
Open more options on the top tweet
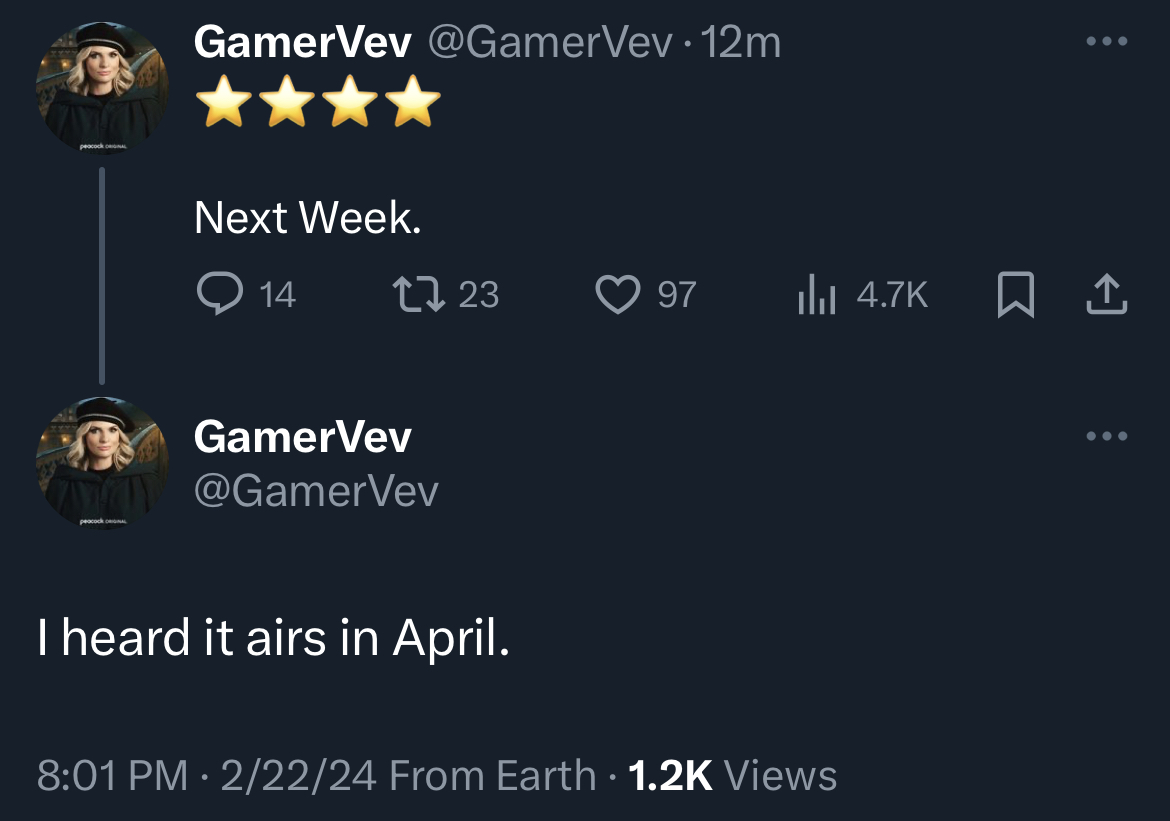[1107, 41]
